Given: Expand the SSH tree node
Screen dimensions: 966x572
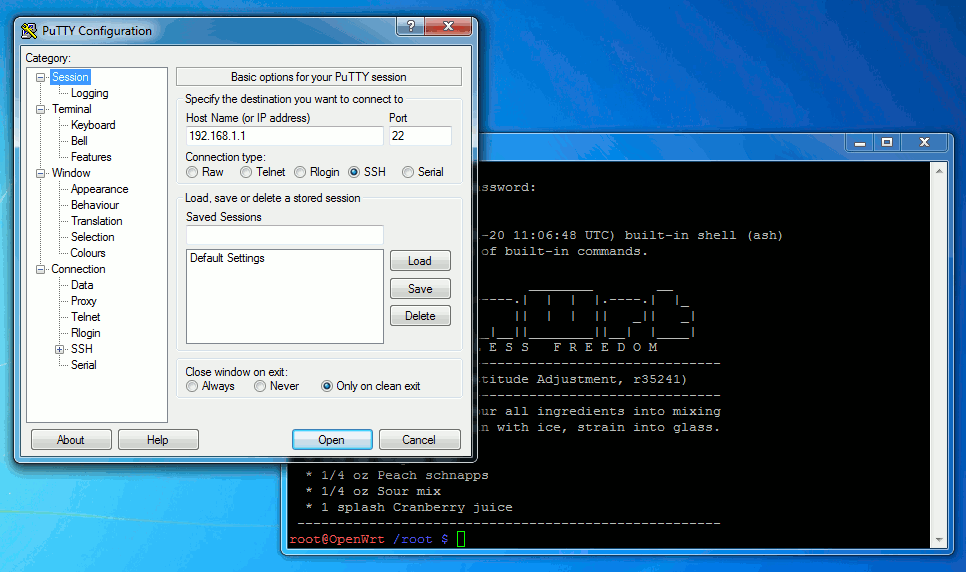Looking at the screenshot, I should coord(60,349).
